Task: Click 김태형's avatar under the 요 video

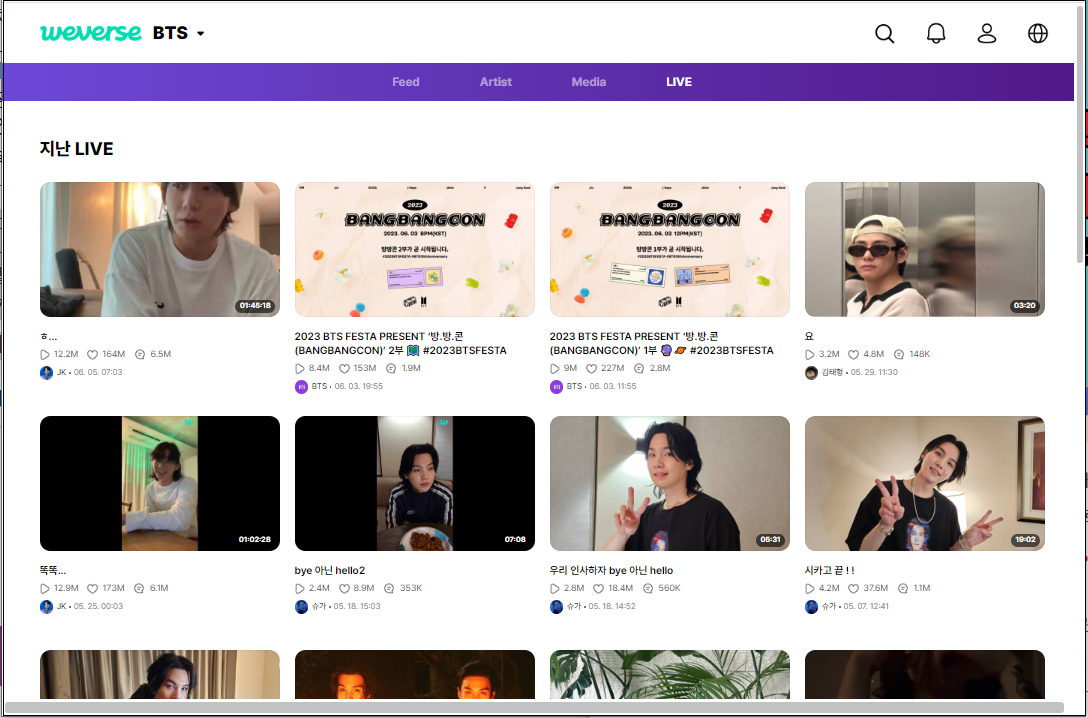Action: (811, 372)
